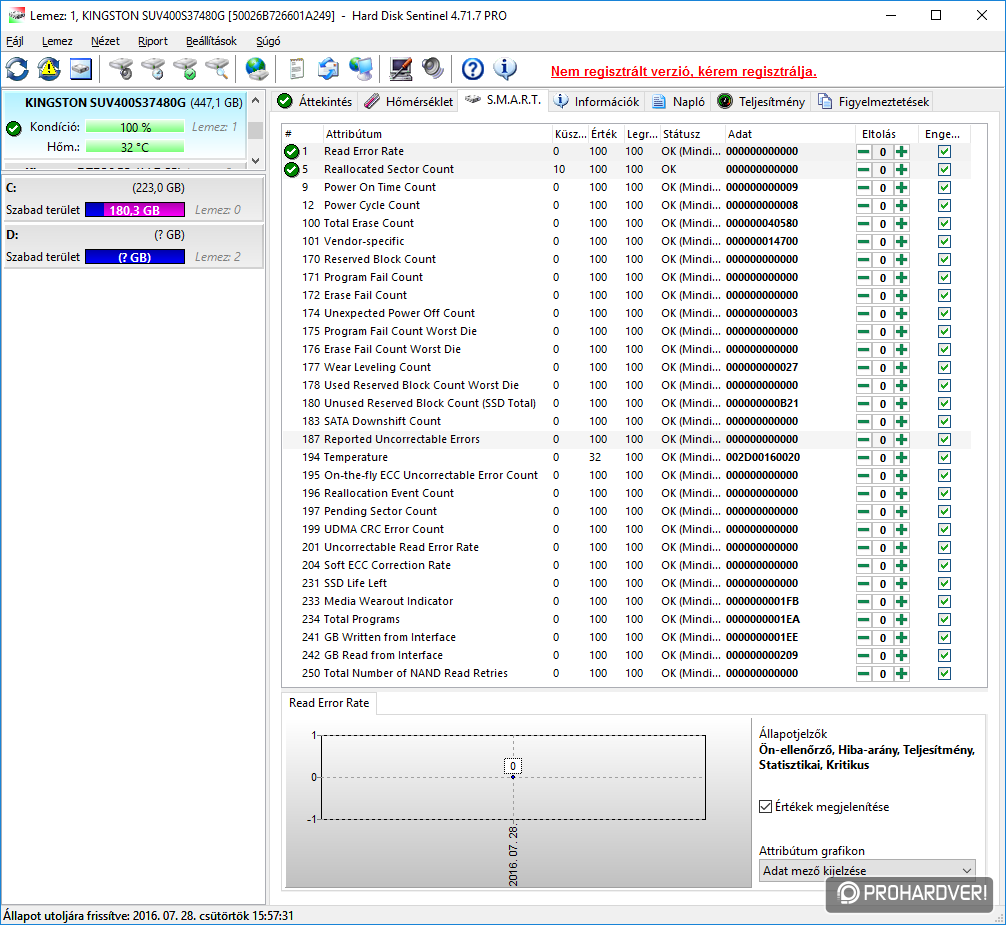Click the blue info bubble icon
1006x925 pixels.
pos(505,69)
